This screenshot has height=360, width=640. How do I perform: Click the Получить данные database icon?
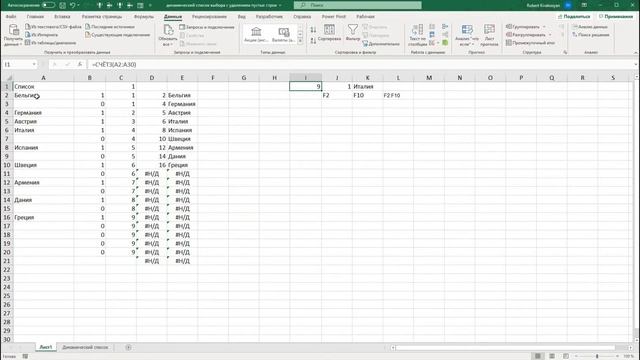pos(13,30)
